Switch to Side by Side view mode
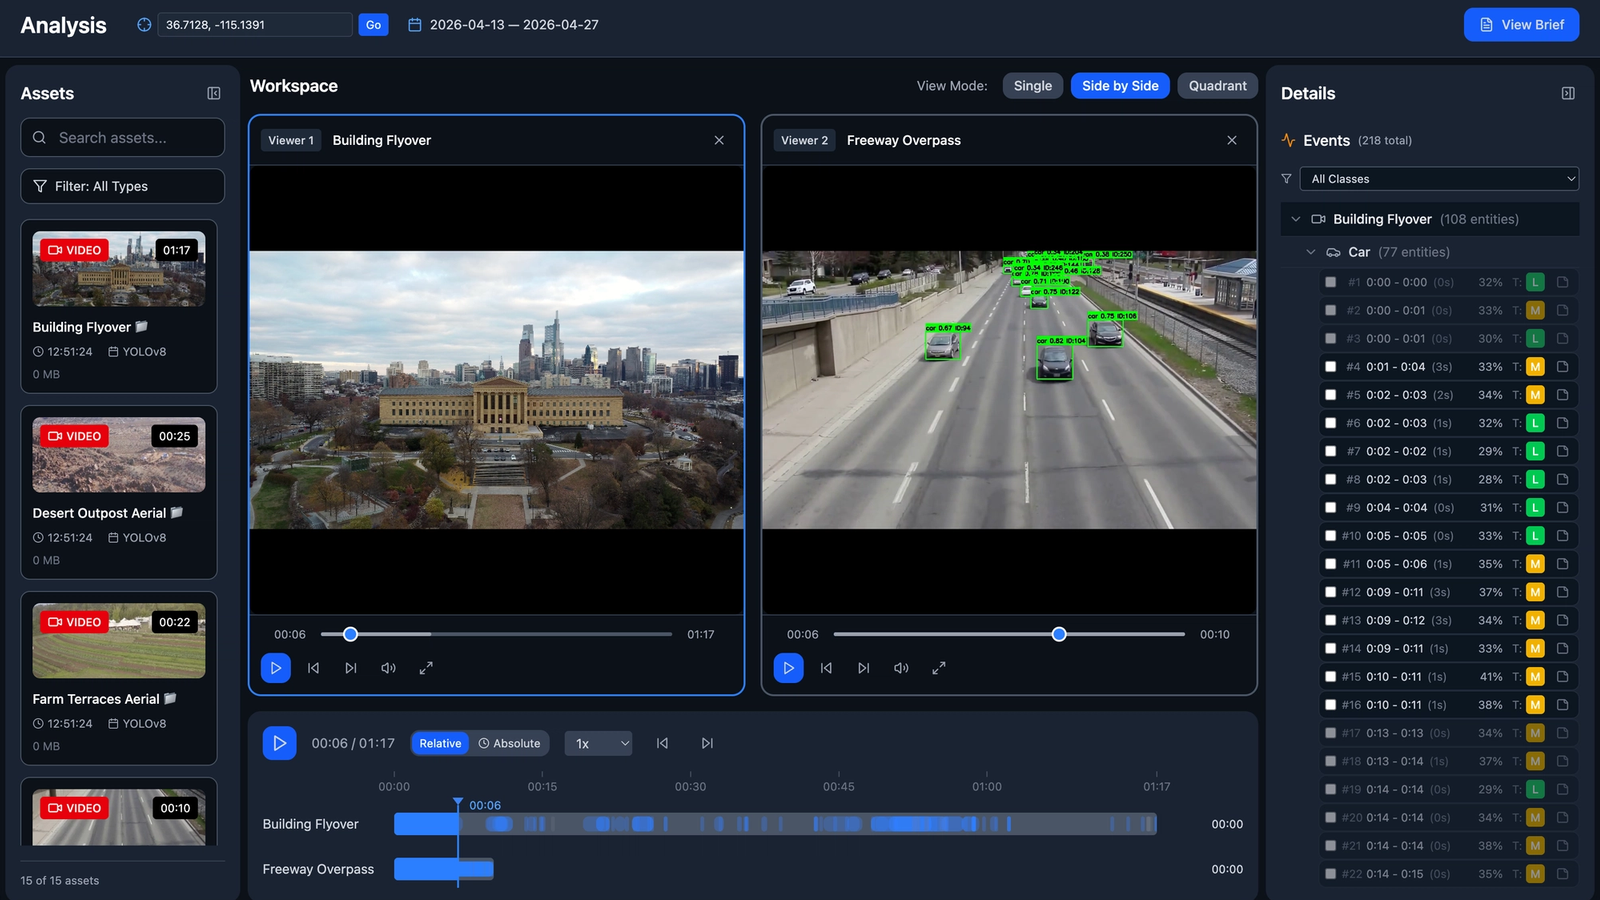Image resolution: width=1600 pixels, height=900 pixels. 1120,86
